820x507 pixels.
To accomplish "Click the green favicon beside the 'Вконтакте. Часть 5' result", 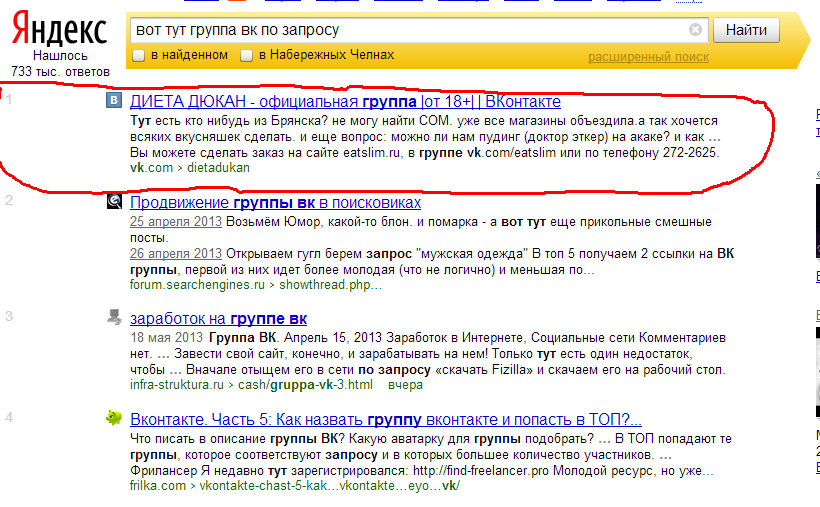I will coord(114,418).
